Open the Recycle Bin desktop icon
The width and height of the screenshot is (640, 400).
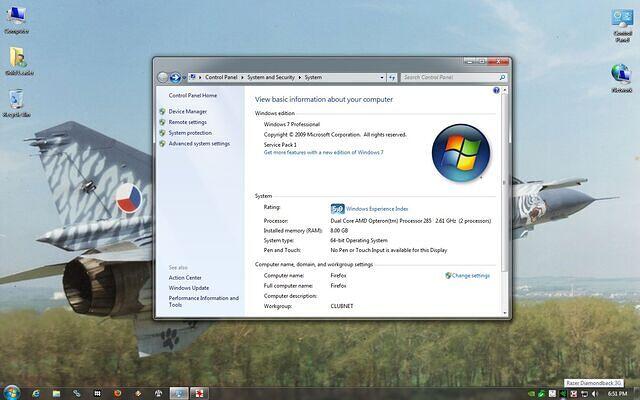pyautogui.click(x=16, y=100)
